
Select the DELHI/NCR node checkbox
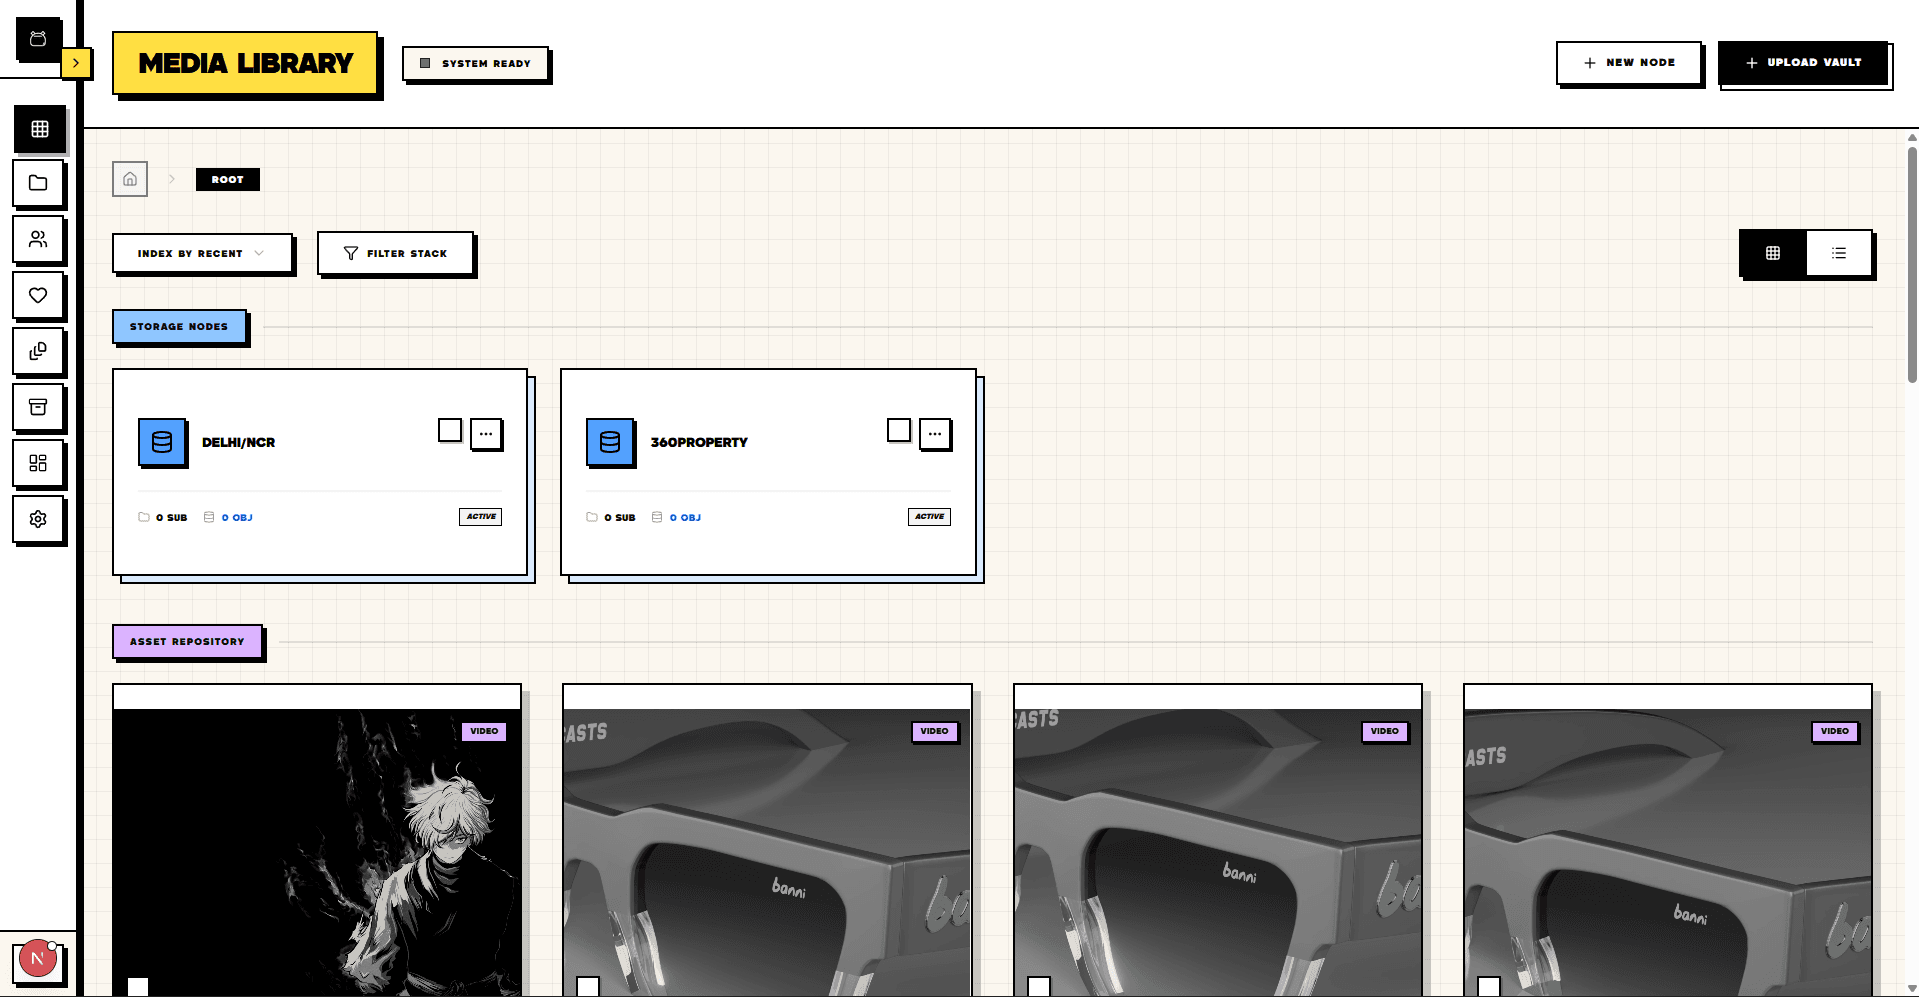click(x=450, y=430)
